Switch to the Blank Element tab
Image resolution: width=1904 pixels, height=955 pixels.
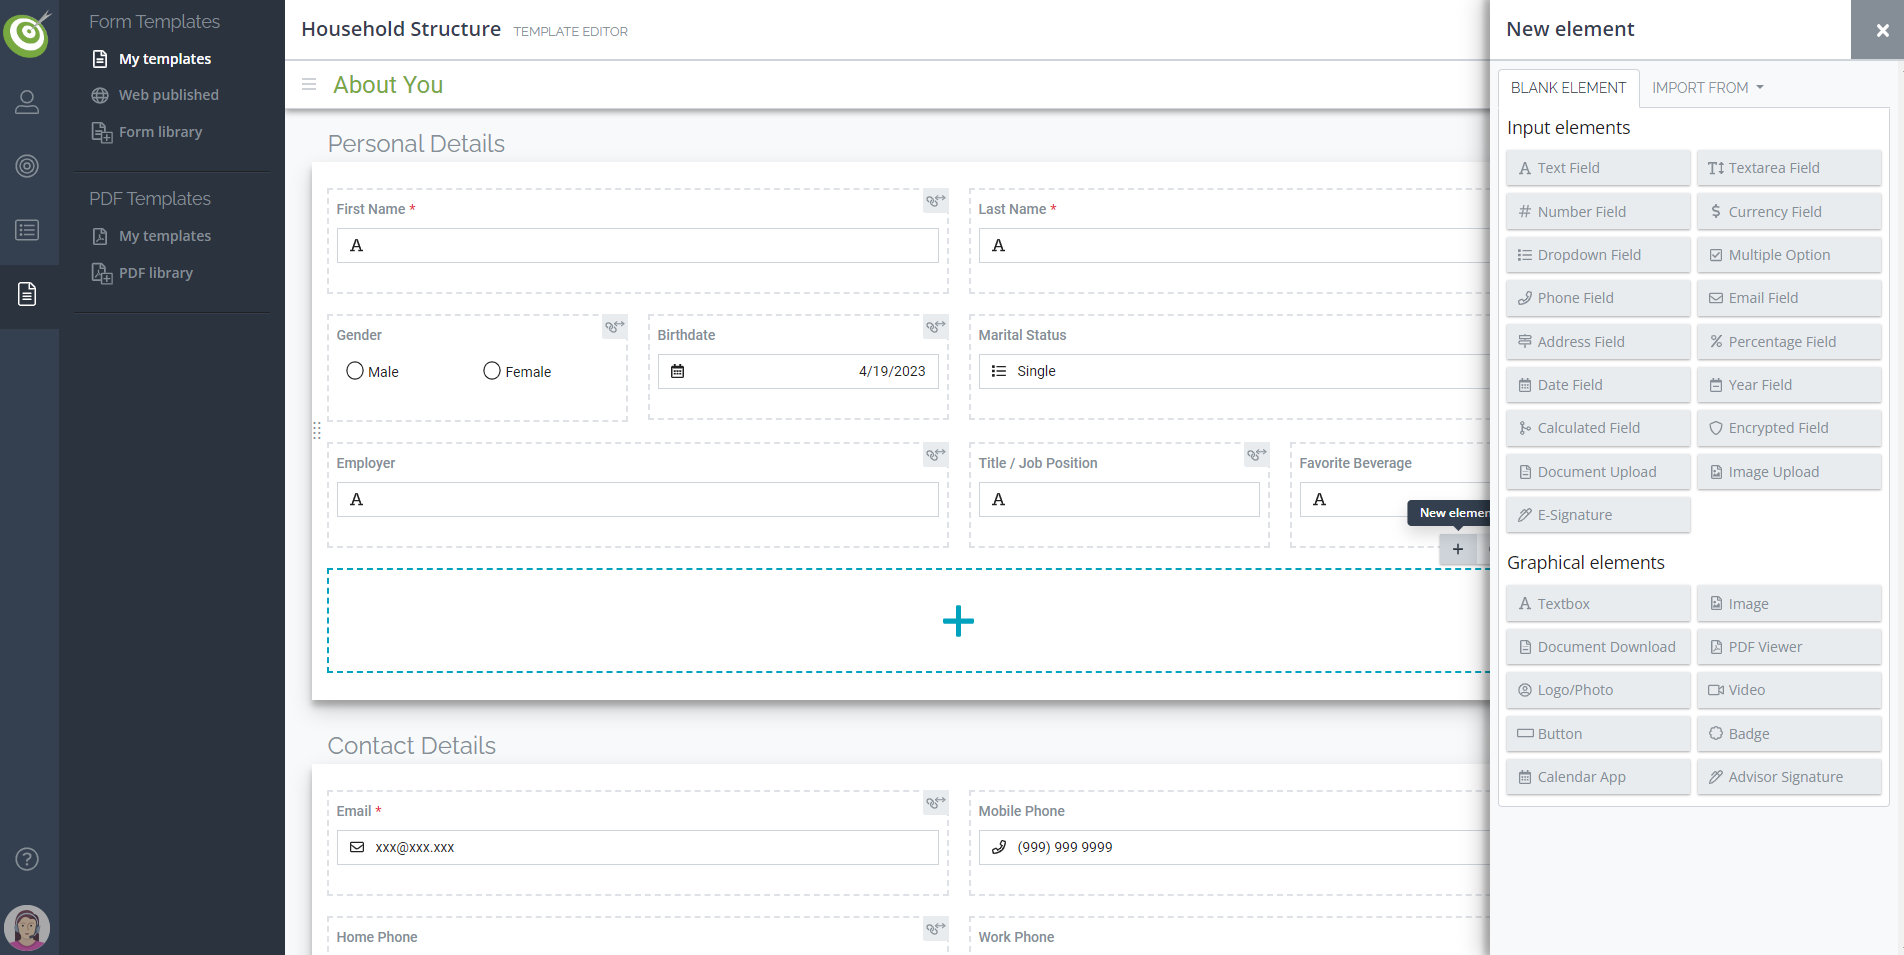click(x=1567, y=88)
